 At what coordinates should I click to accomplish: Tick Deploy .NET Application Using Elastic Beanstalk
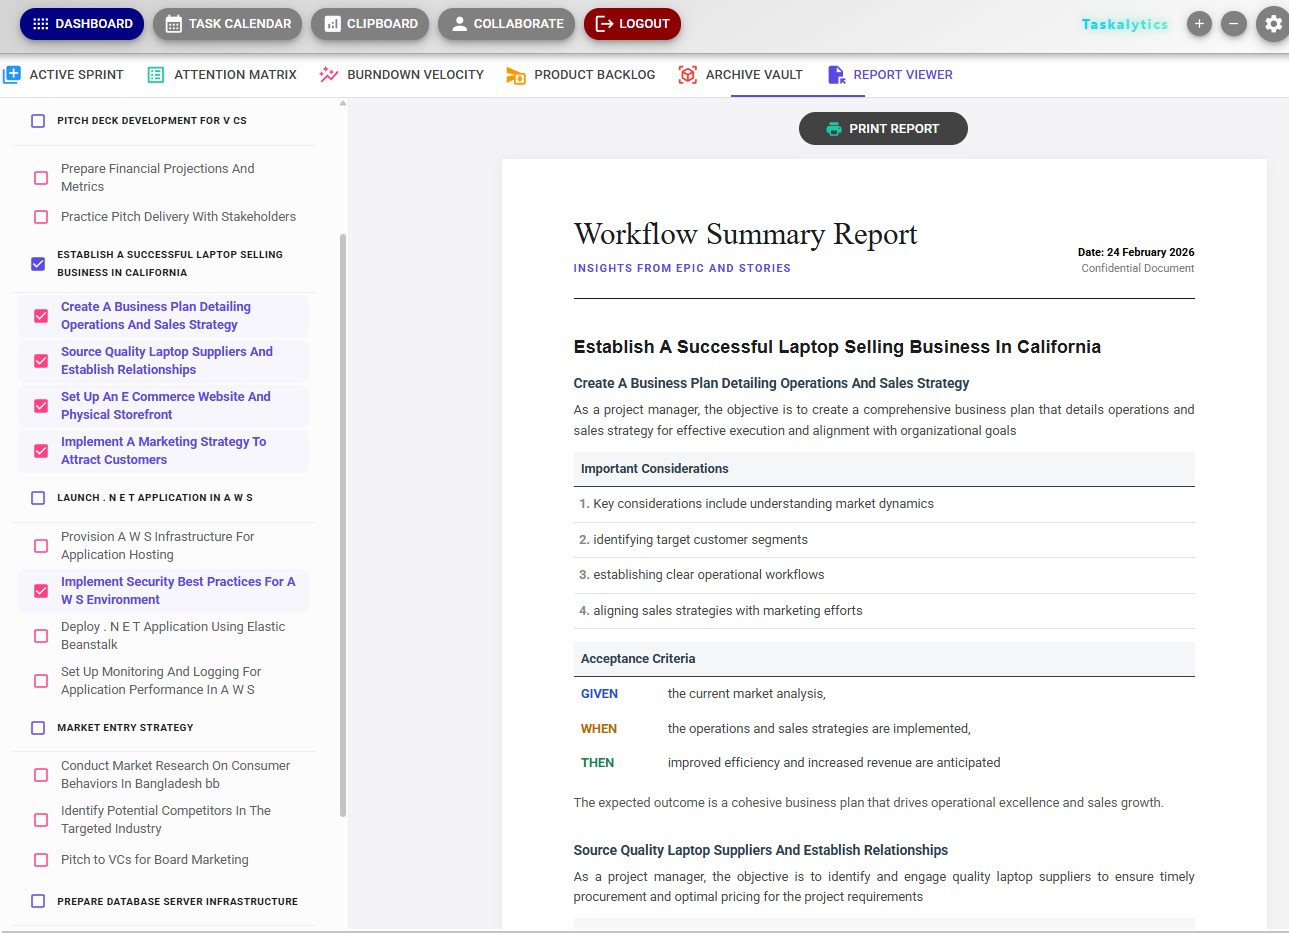click(x=41, y=636)
